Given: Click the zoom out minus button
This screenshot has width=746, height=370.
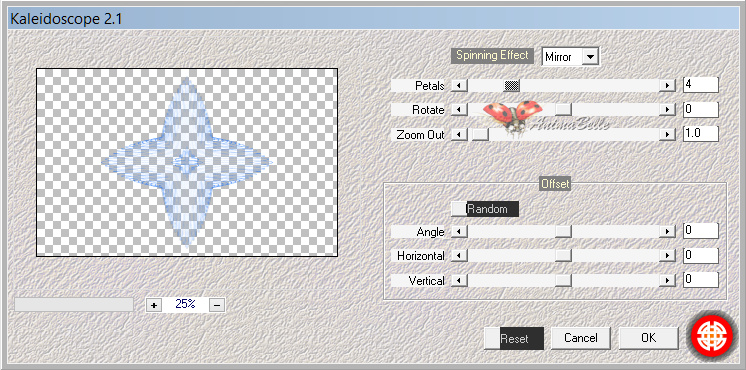Looking at the screenshot, I should 217,305.
